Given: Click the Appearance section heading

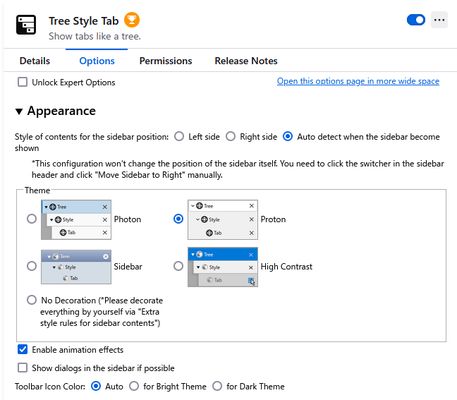Looking at the screenshot, I should (61, 111).
